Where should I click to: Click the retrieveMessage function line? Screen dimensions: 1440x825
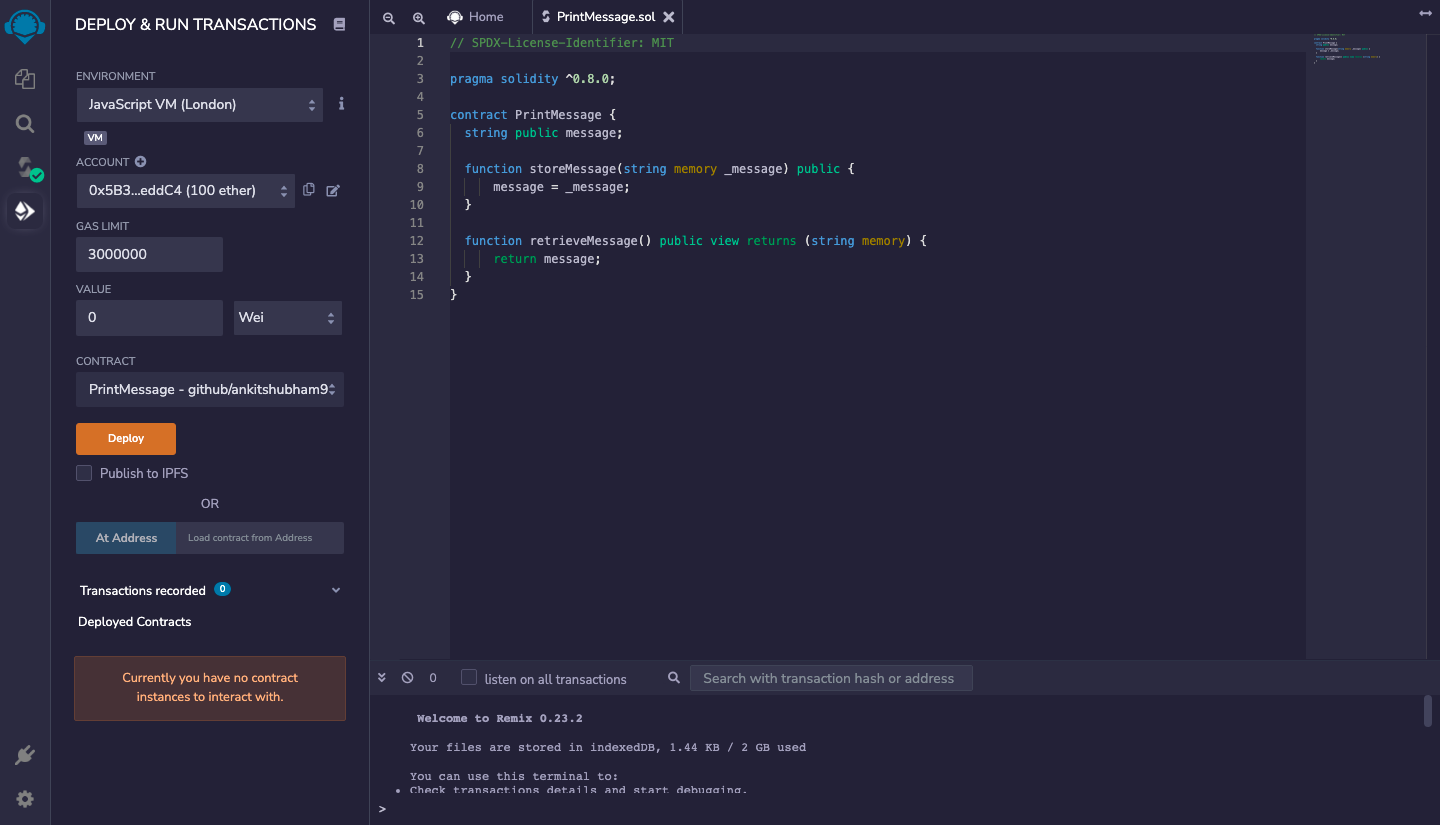pyautogui.click(x=696, y=240)
